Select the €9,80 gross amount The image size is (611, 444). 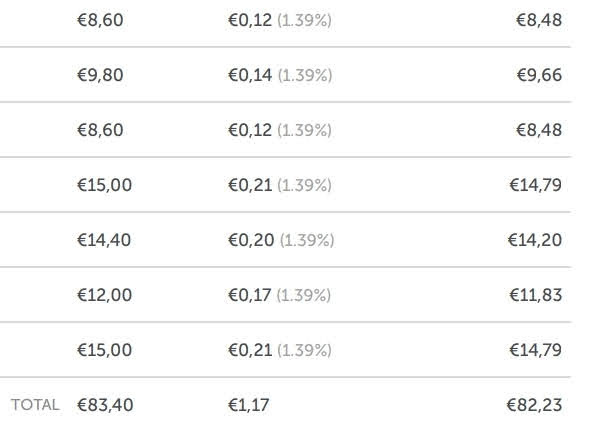click(x=100, y=75)
